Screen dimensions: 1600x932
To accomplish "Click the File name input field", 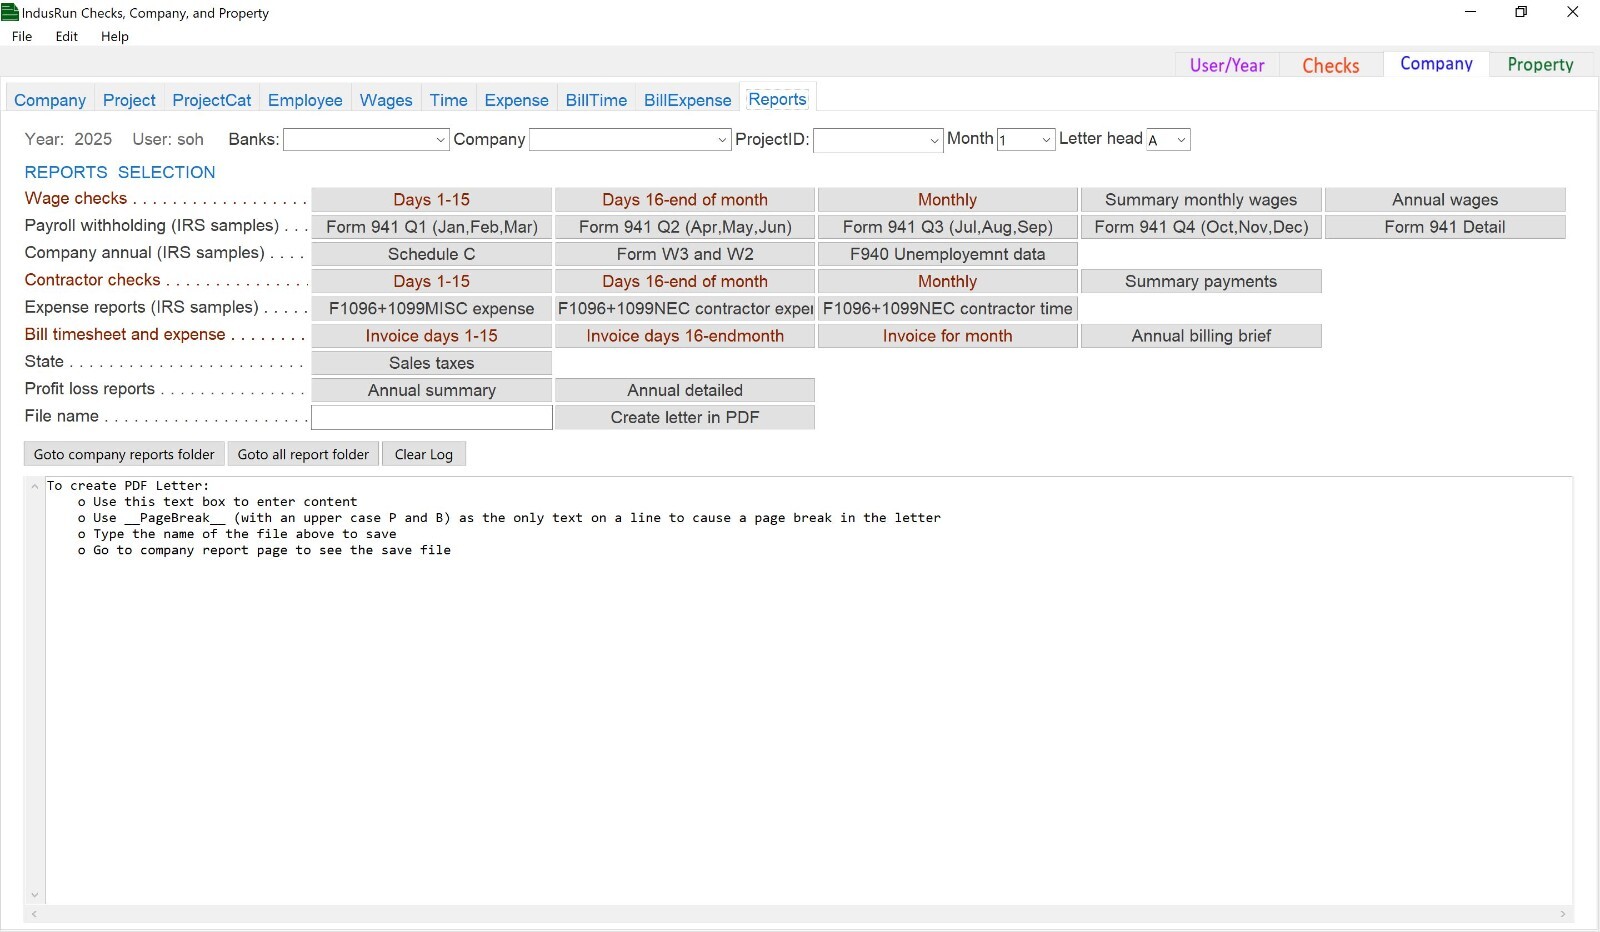I will coord(432,417).
